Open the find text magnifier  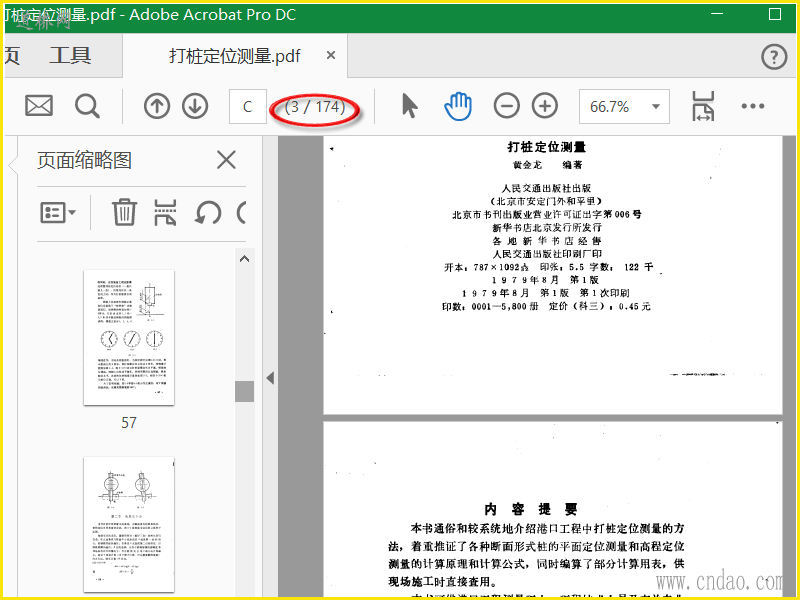coord(87,106)
